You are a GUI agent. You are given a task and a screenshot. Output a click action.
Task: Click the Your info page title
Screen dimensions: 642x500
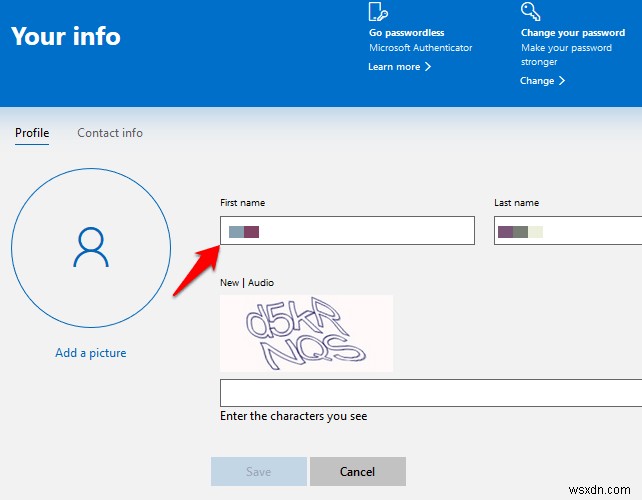(66, 36)
